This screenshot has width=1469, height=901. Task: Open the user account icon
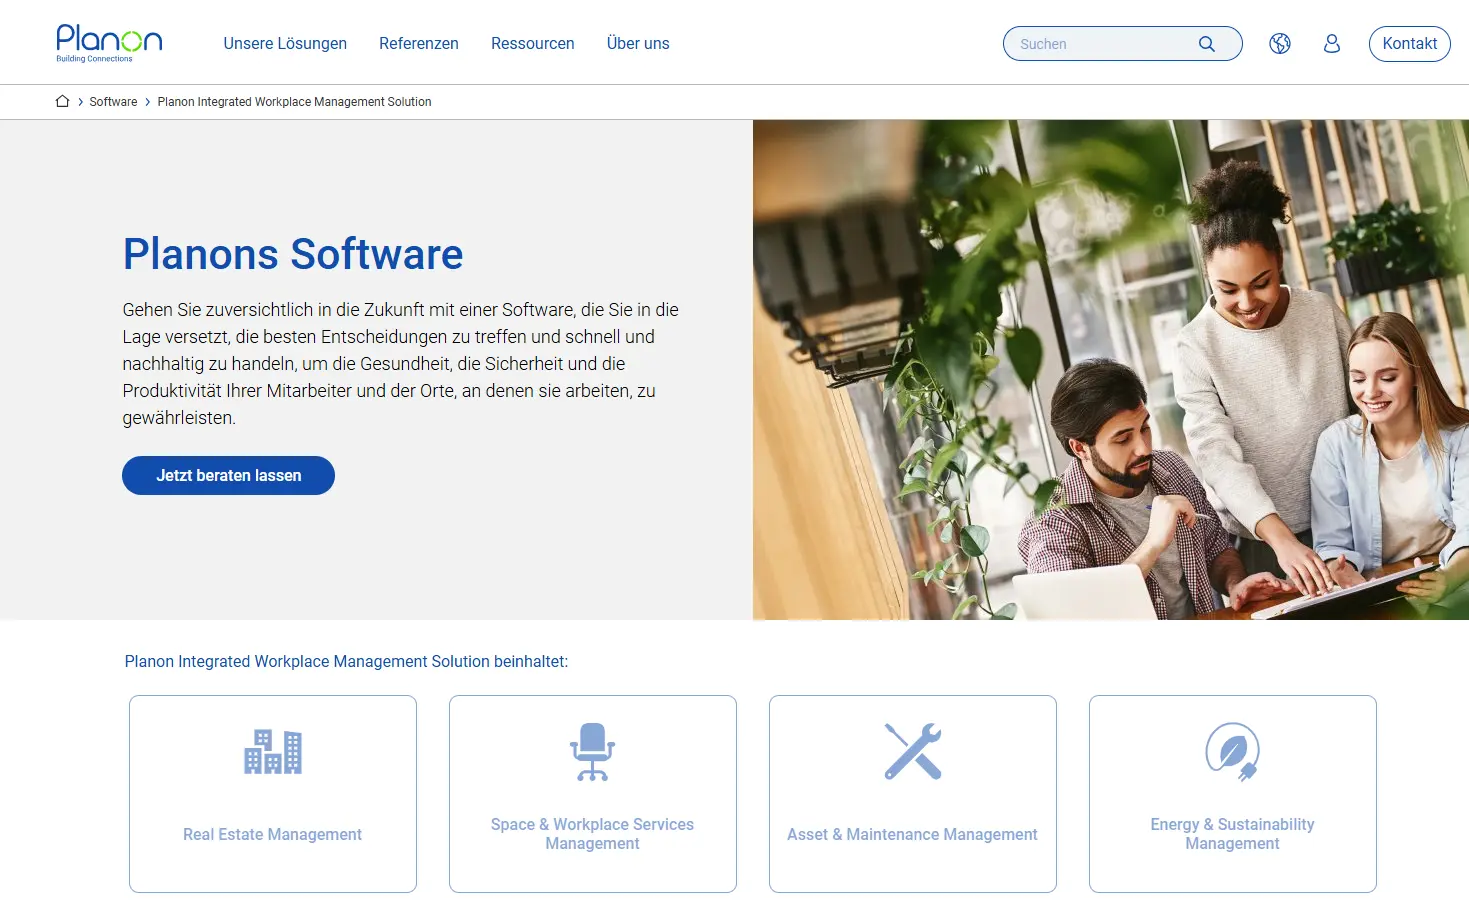(x=1332, y=44)
